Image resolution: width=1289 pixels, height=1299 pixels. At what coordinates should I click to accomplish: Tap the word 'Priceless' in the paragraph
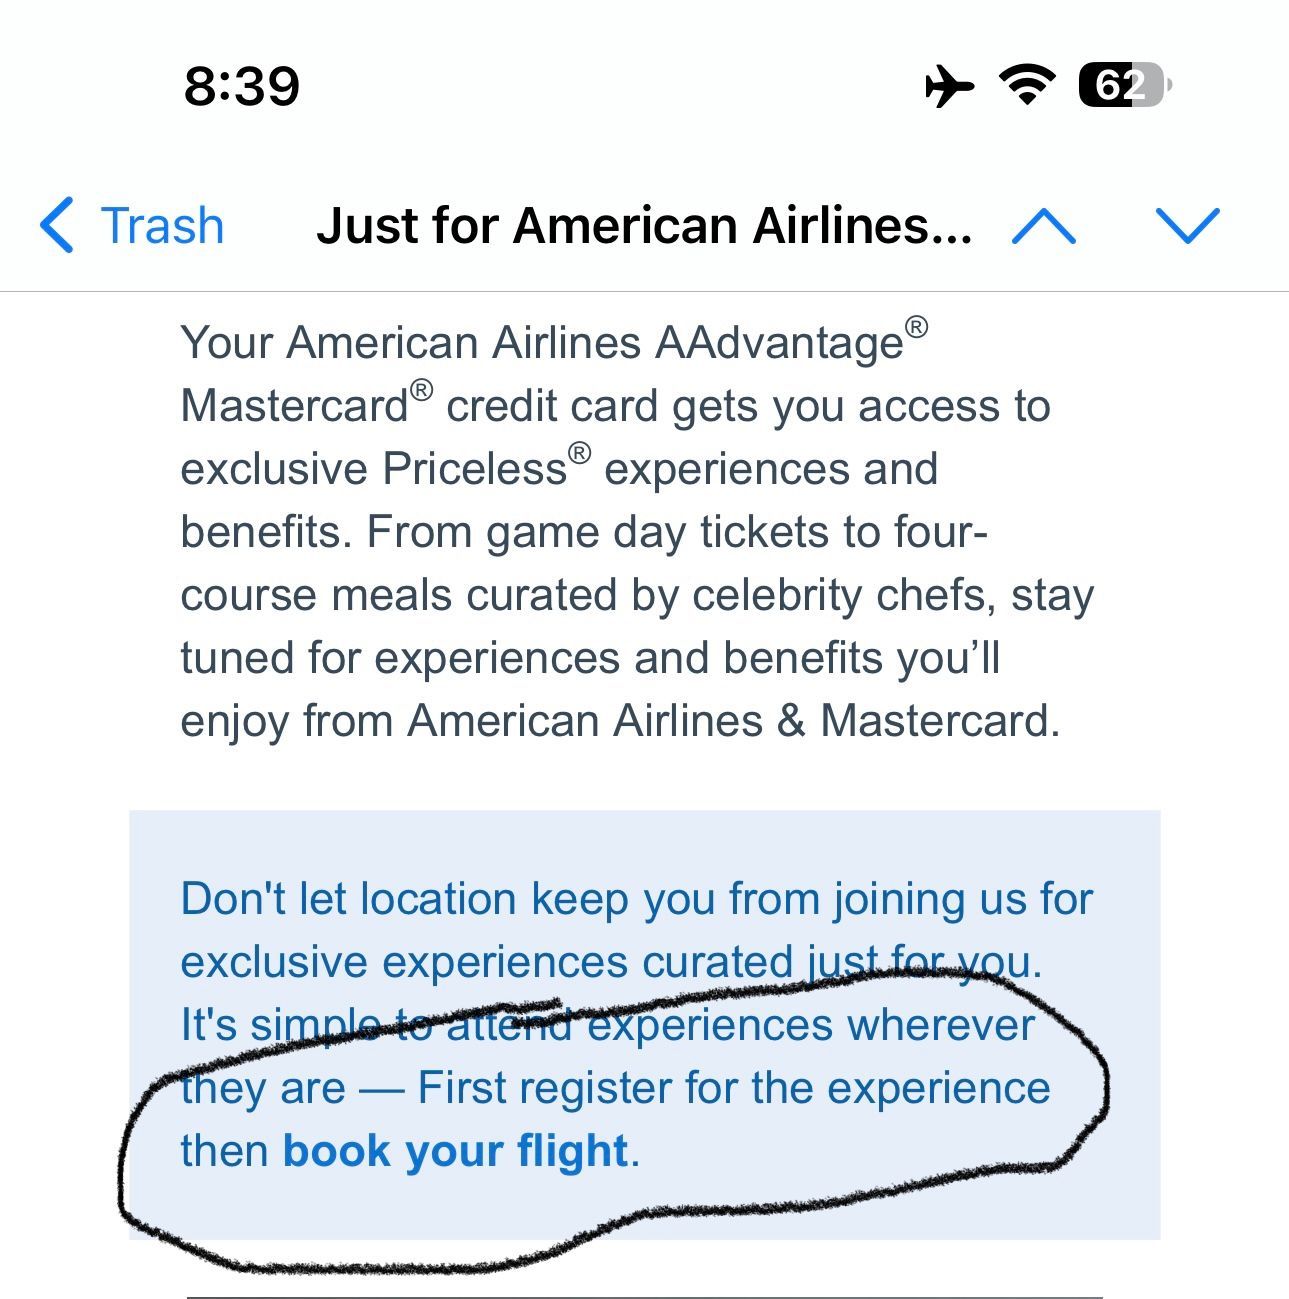coord(475,469)
